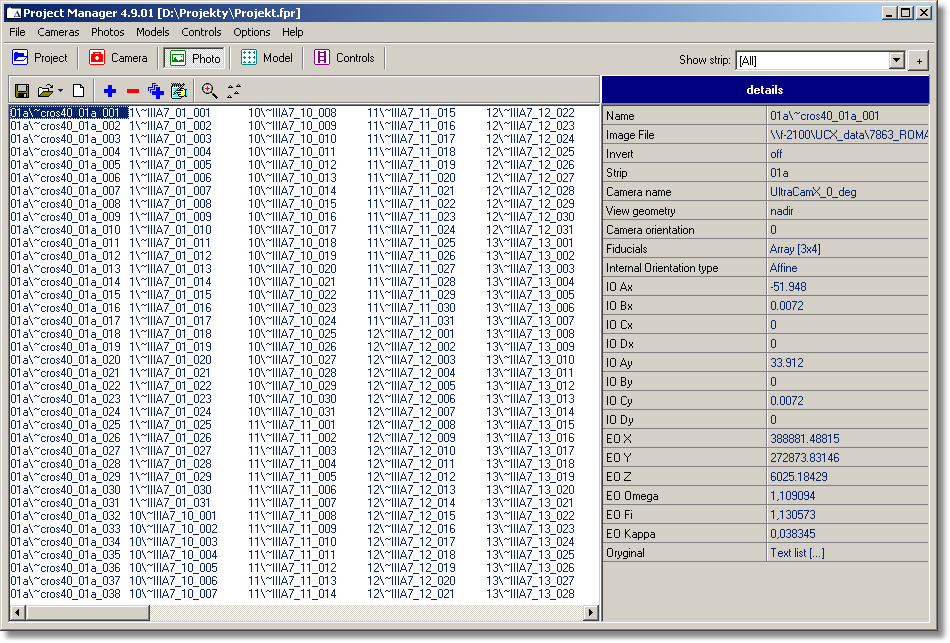
Task: Click the EO X value 388881.48815
Action: click(x=805, y=439)
